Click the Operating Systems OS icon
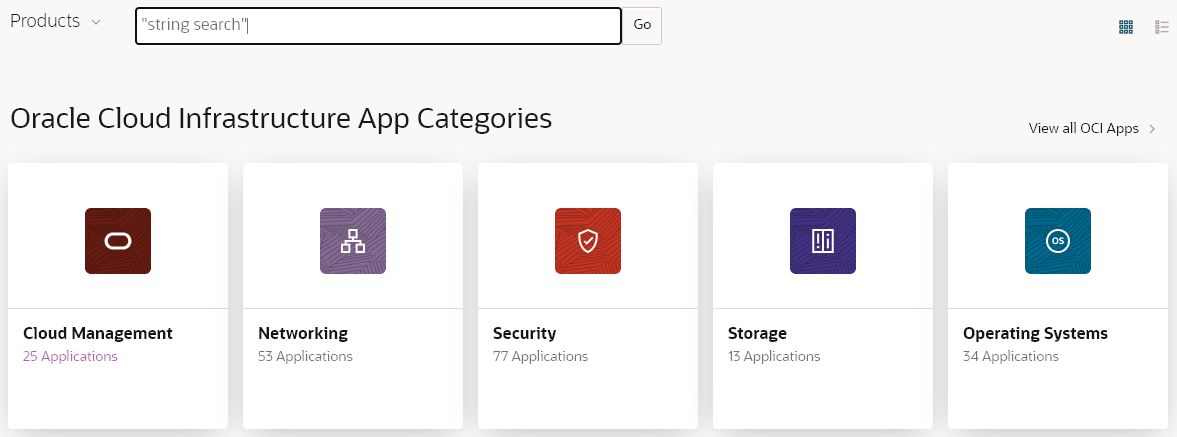The width and height of the screenshot is (1177, 437). coord(1058,241)
